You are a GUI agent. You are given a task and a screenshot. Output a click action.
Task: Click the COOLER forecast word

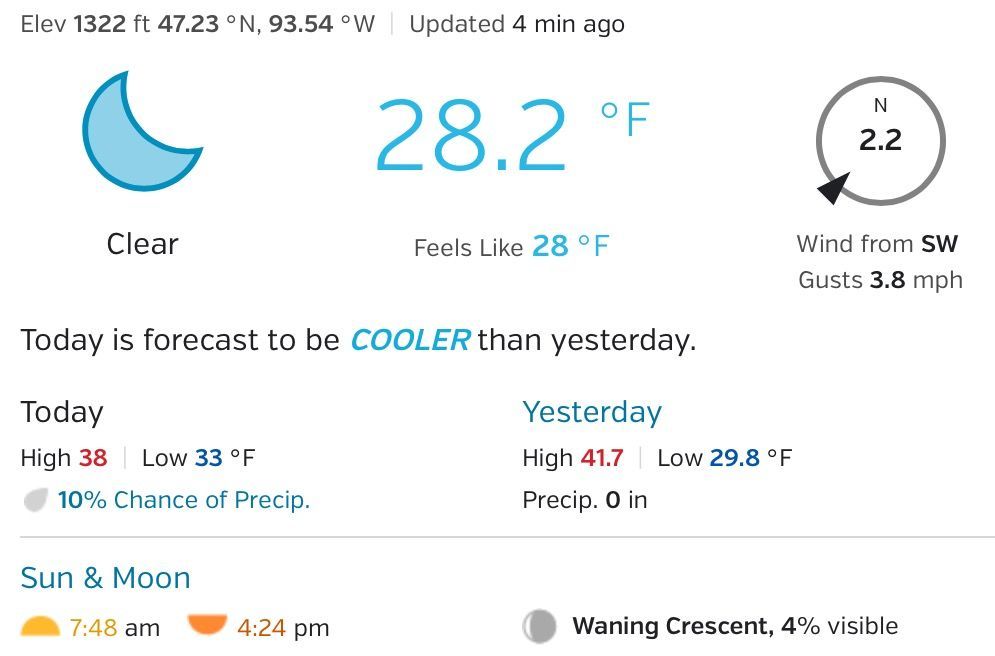coord(409,340)
